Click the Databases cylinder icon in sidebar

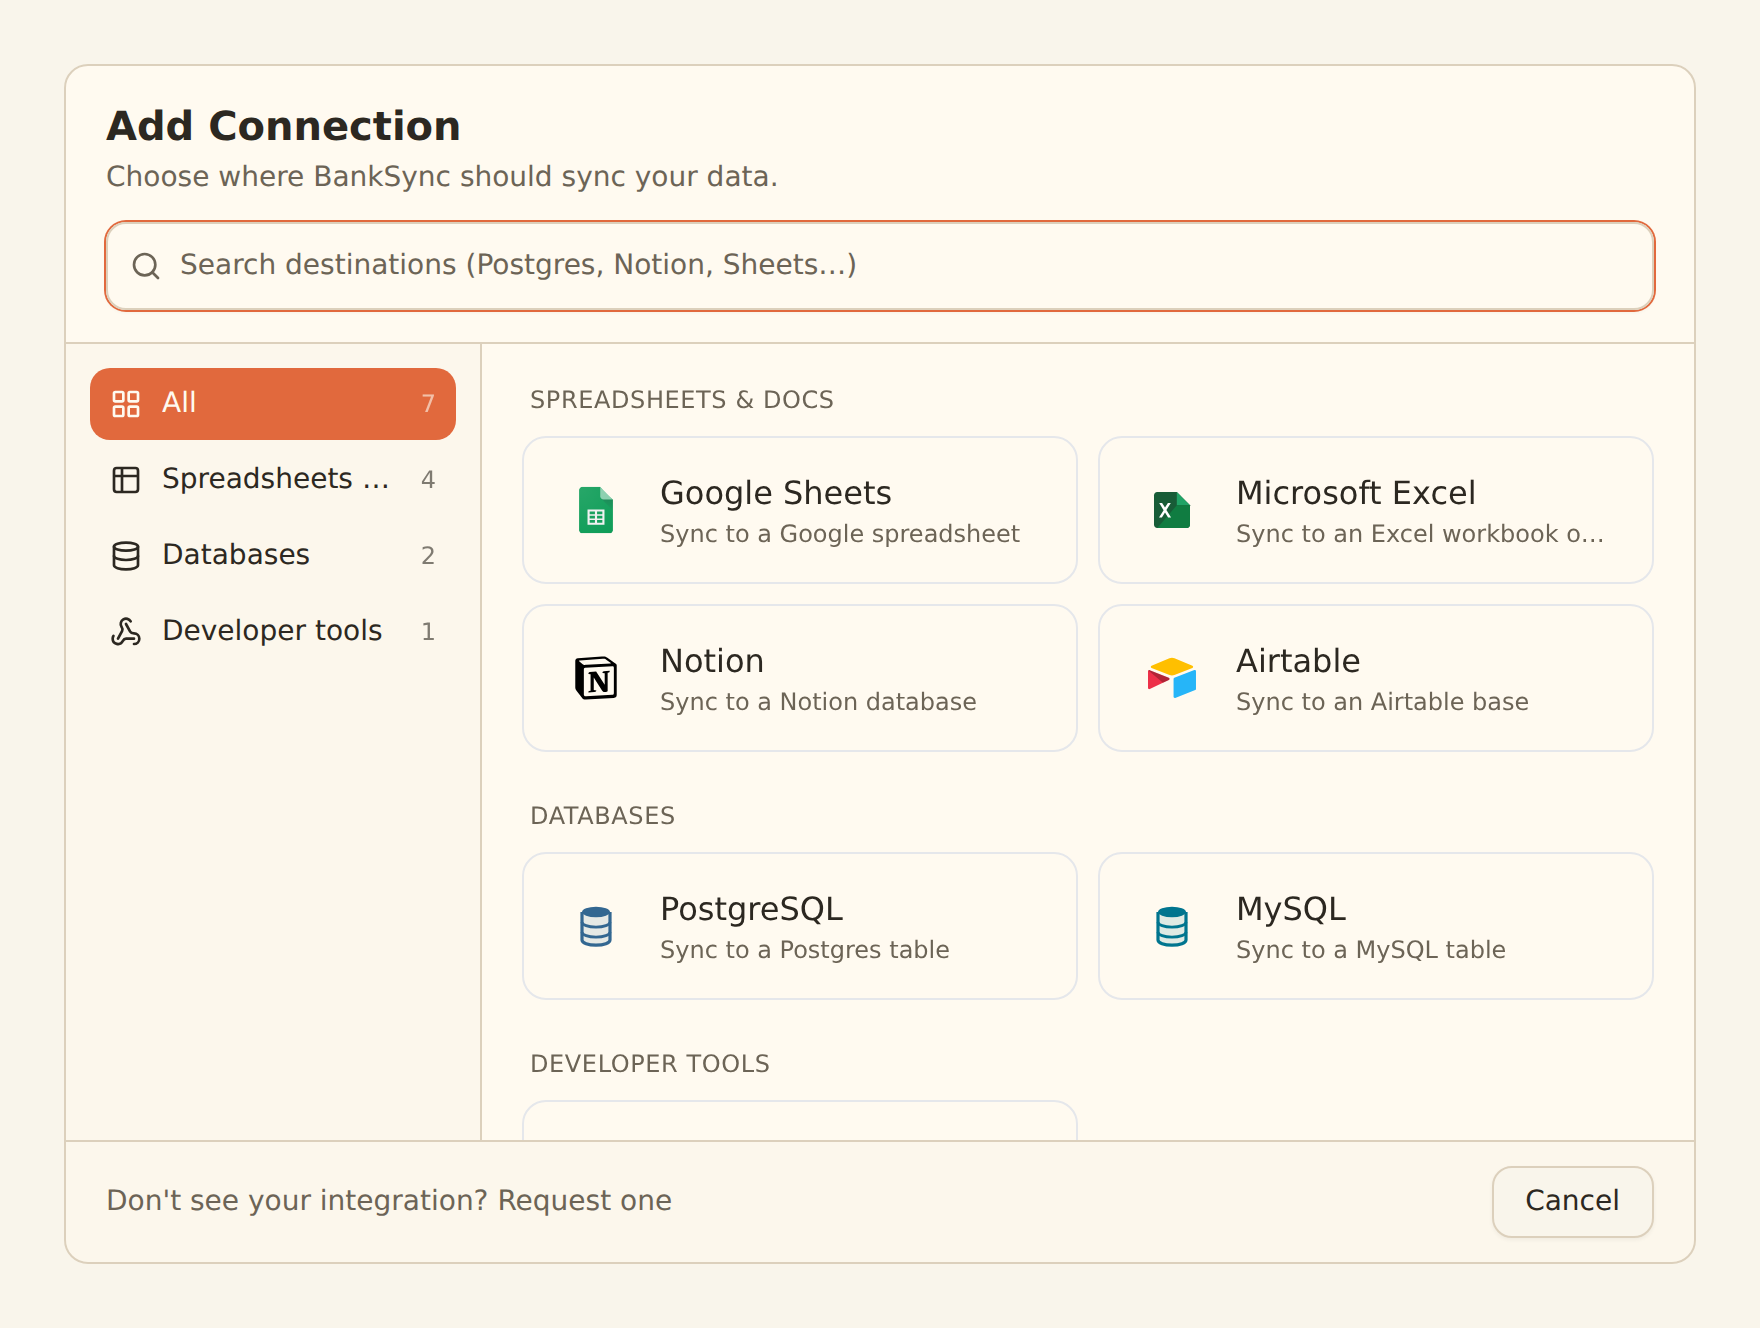tap(126, 556)
